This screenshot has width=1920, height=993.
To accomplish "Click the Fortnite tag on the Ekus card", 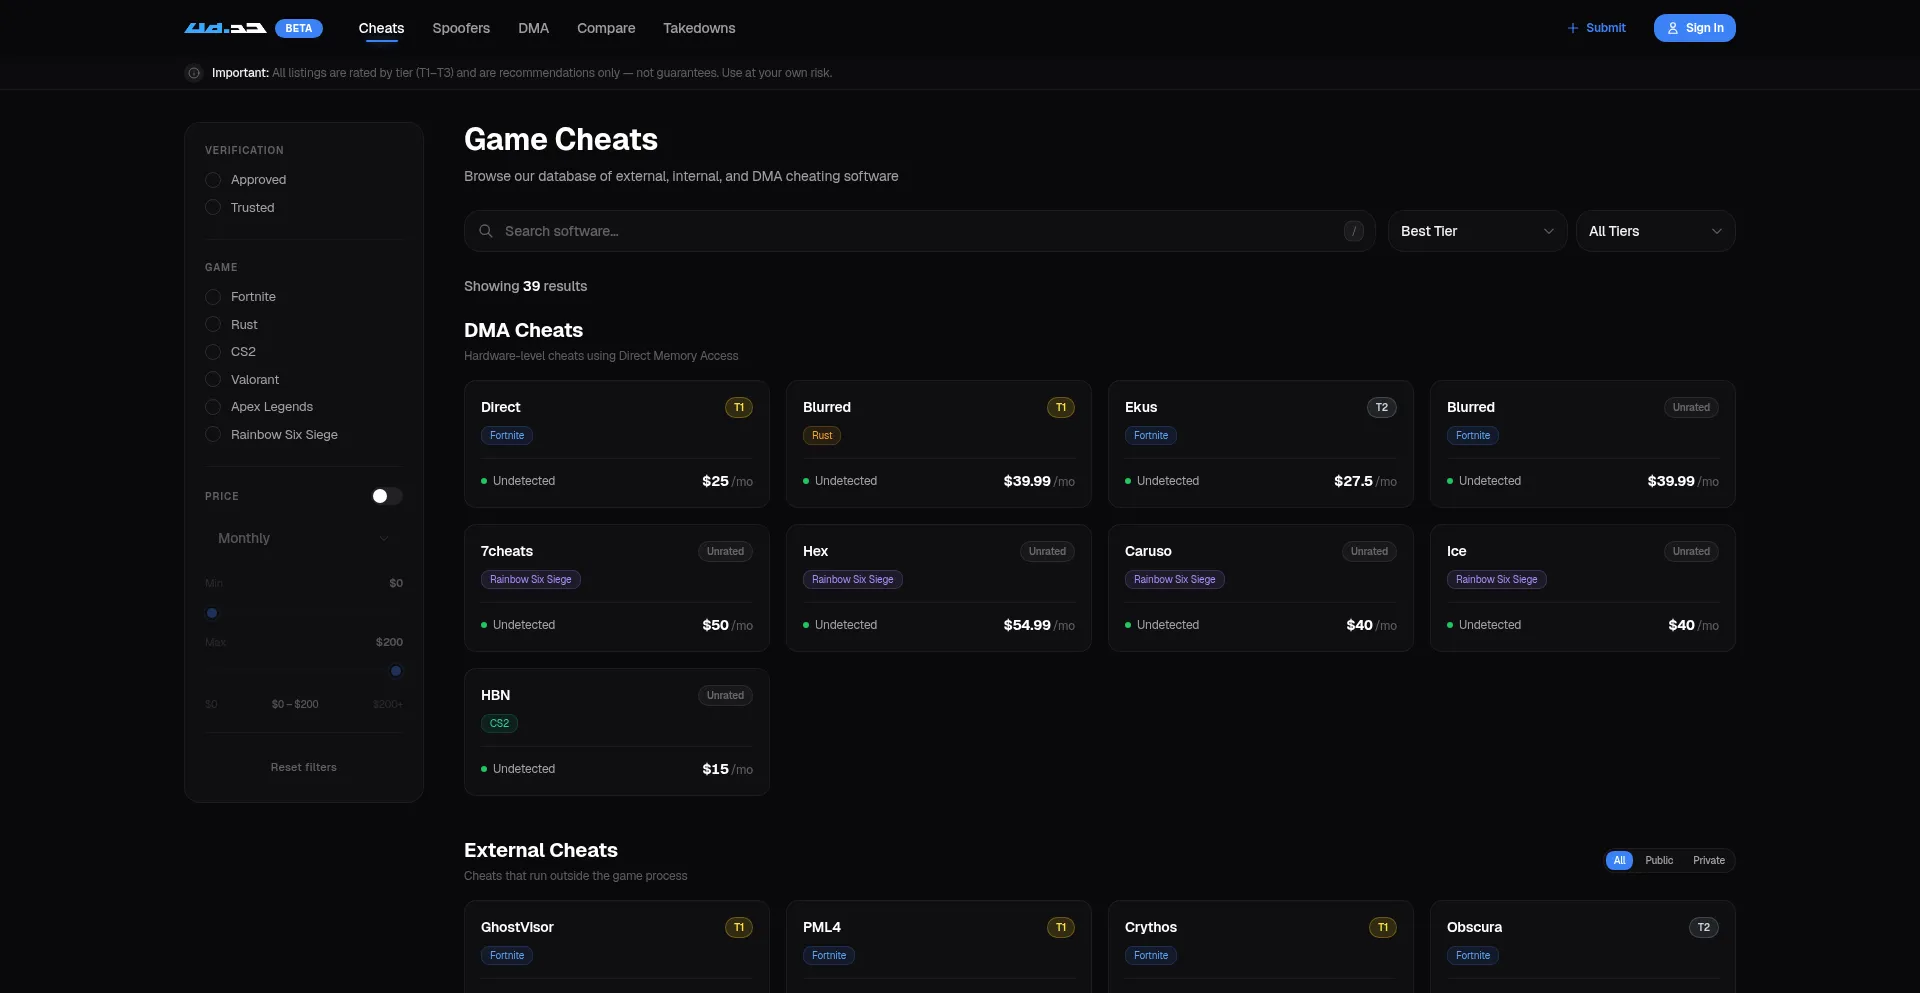I will click(1151, 435).
